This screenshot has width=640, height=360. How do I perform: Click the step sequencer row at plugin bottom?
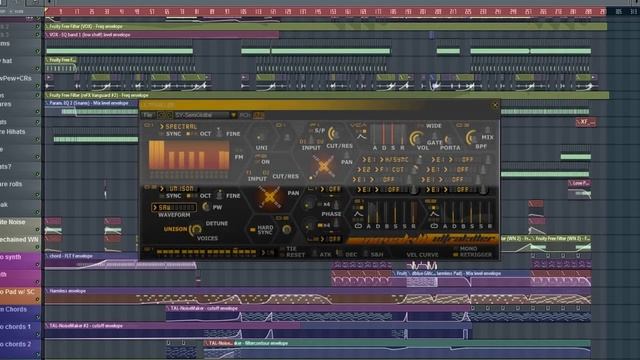(x=206, y=252)
